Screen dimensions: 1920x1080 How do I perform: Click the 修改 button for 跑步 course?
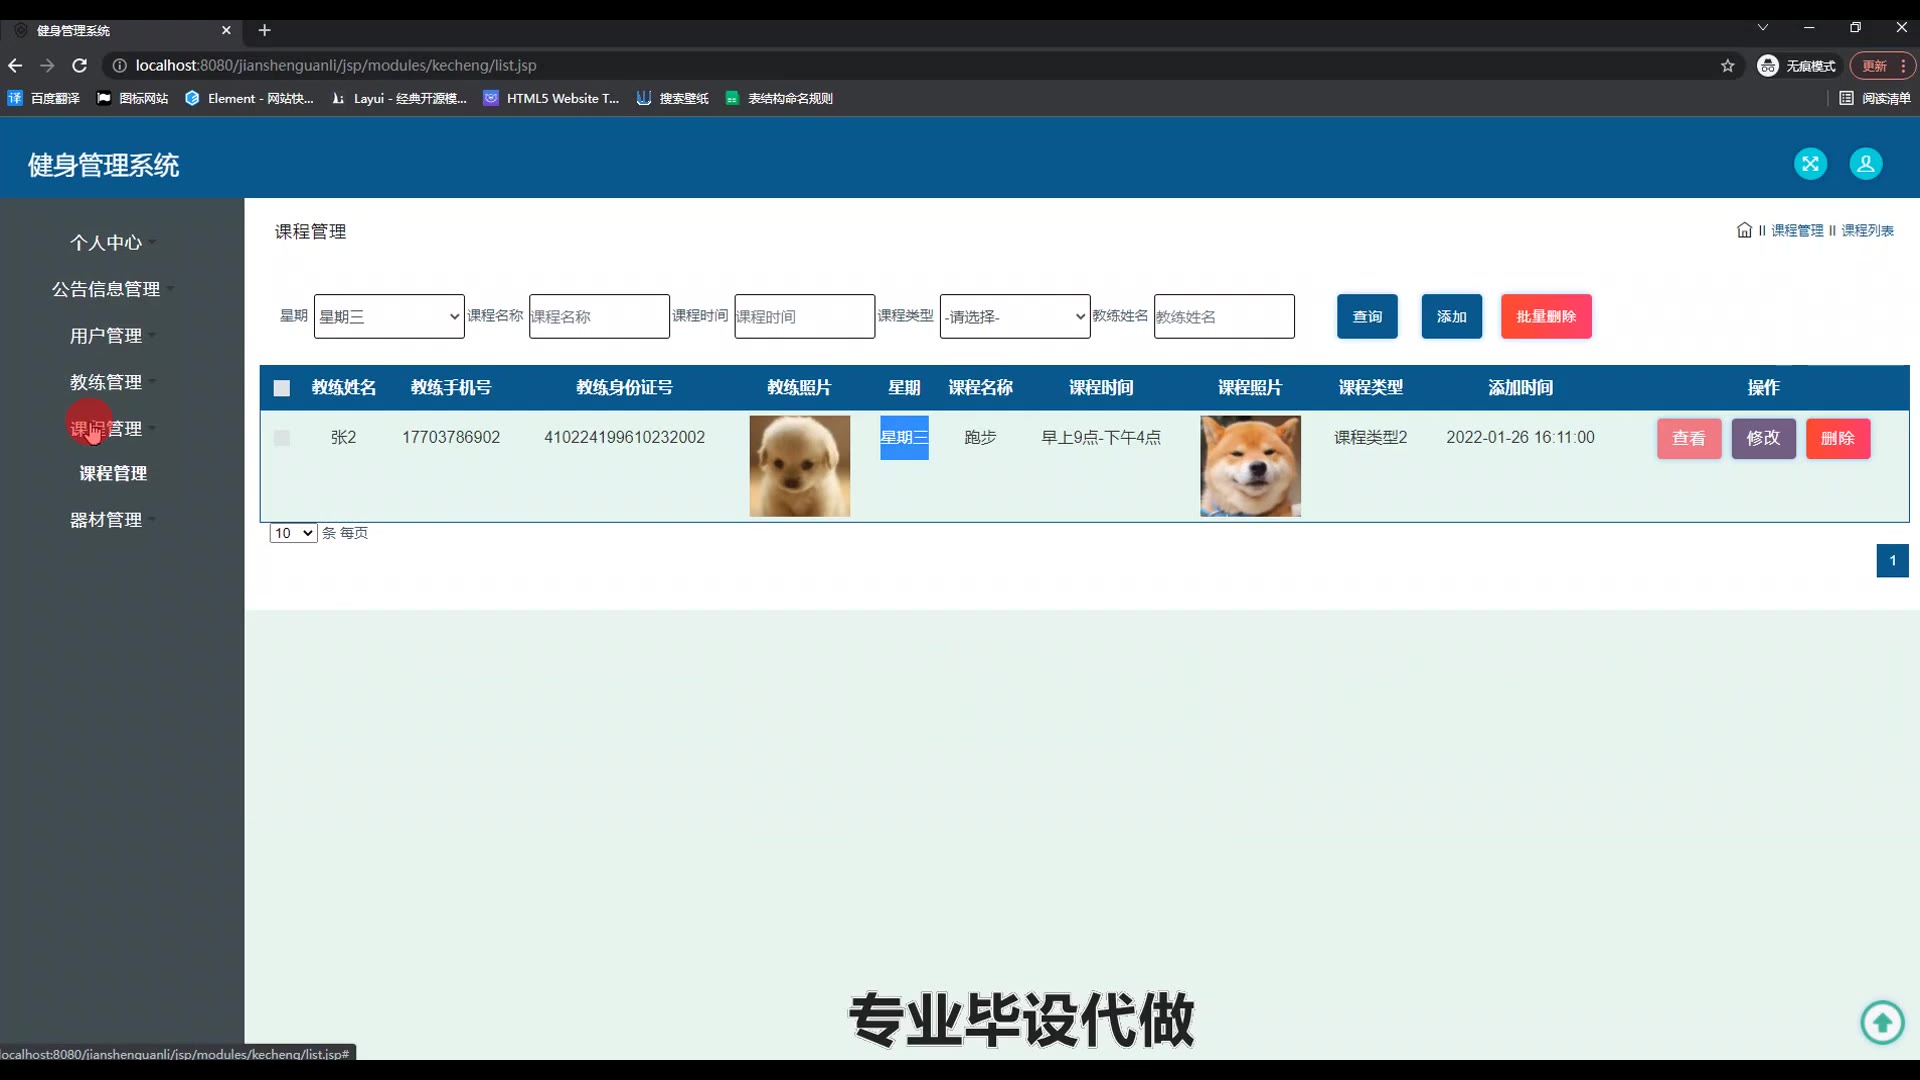1763,438
